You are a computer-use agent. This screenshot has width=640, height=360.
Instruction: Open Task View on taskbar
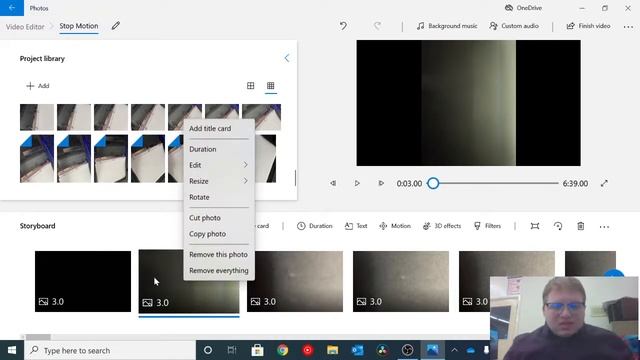(x=232, y=350)
